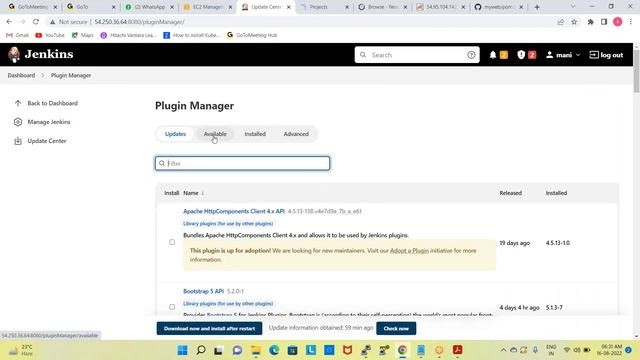Click the Installed column header
This screenshot has width=640, height=360.
coord(556,193)
